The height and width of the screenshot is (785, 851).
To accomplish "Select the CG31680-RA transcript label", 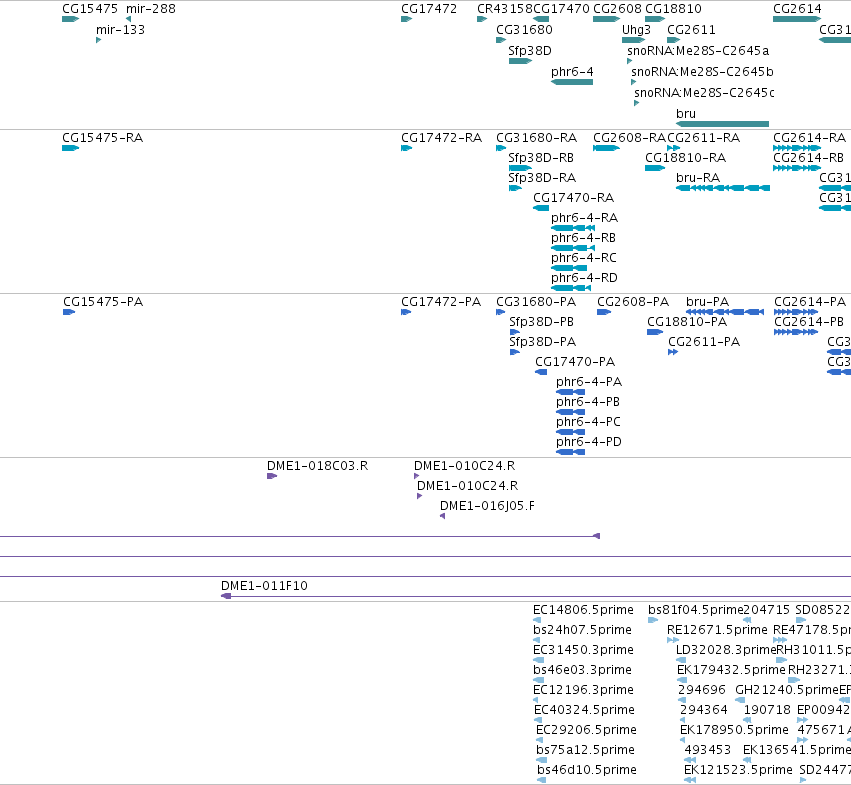I will pyautogui.click(x=536, y=138).
